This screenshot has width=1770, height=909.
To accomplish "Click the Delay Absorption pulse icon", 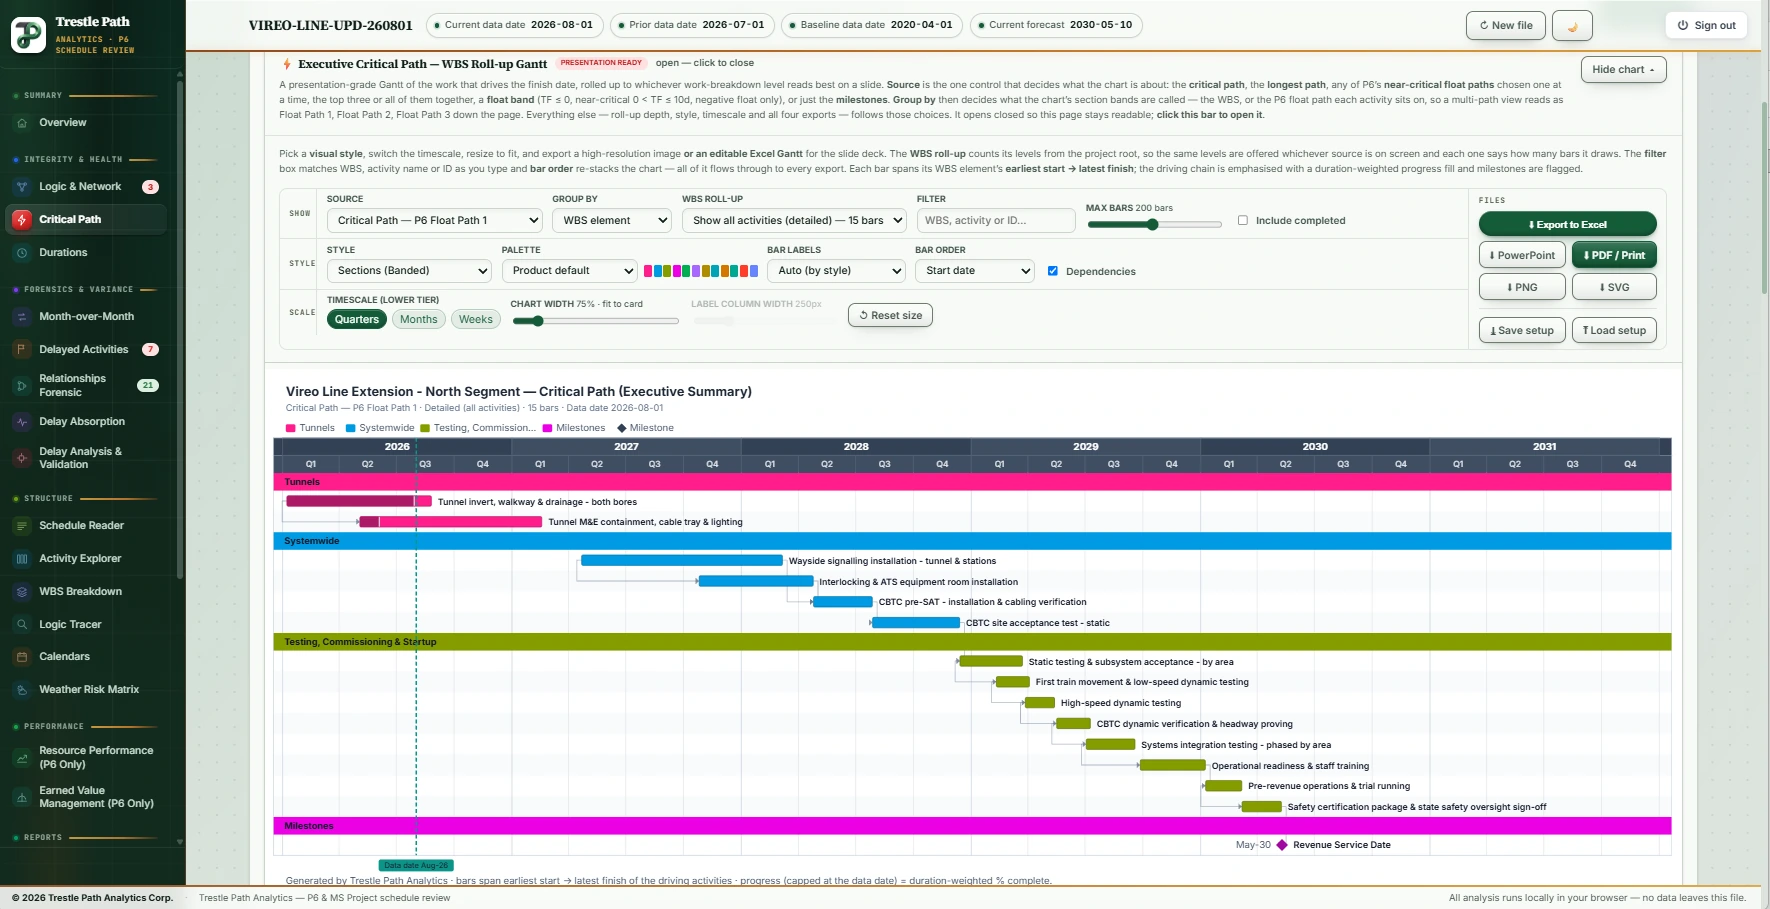I will 22,422.
